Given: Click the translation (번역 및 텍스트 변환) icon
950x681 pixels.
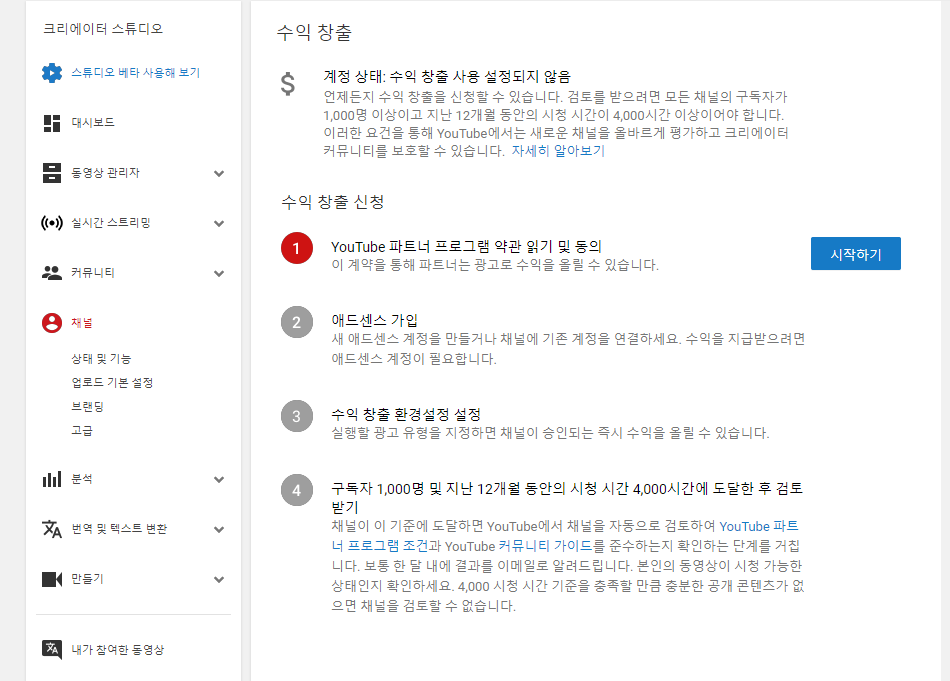Looking at the screenshot, I should click(52, 529).
